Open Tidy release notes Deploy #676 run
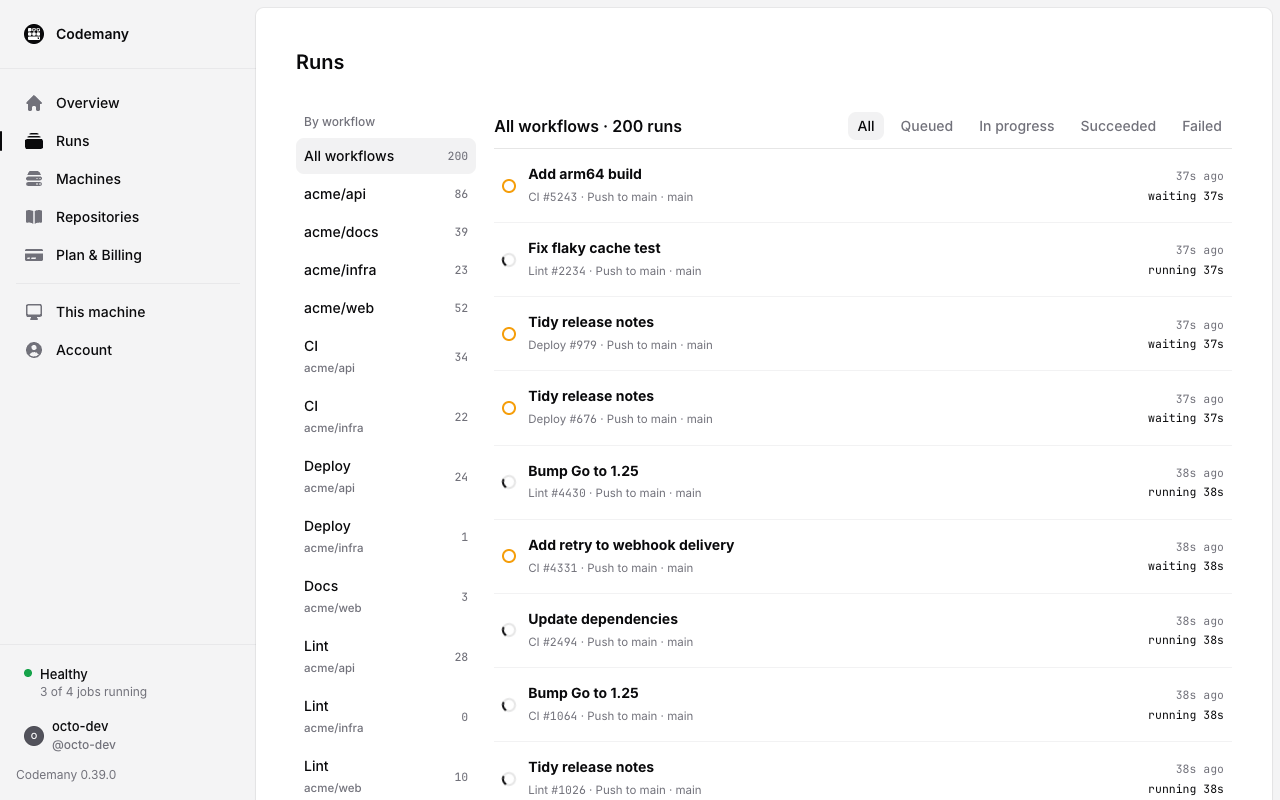Image resolution: width=1280 pixels, height=800 pixels. point(863,408)
